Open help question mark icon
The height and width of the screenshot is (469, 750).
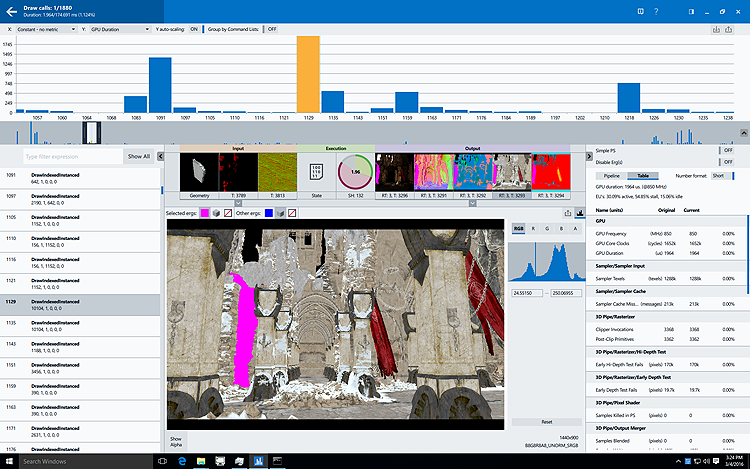(656, 11)
